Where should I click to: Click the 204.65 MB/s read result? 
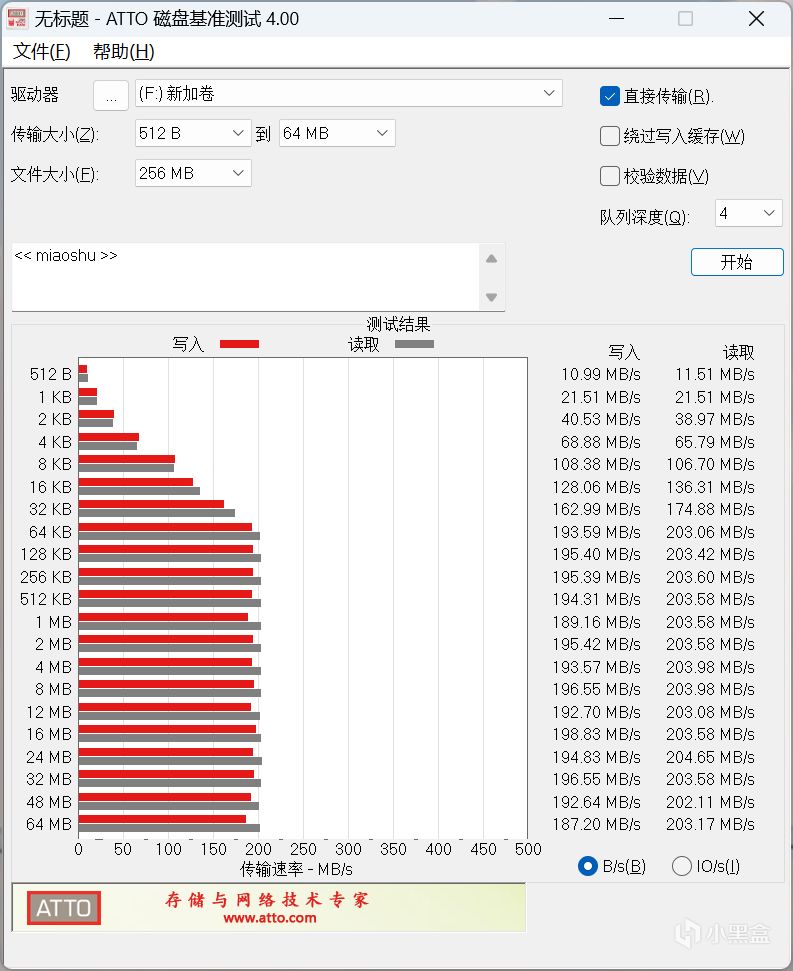(x=710, y=757)
